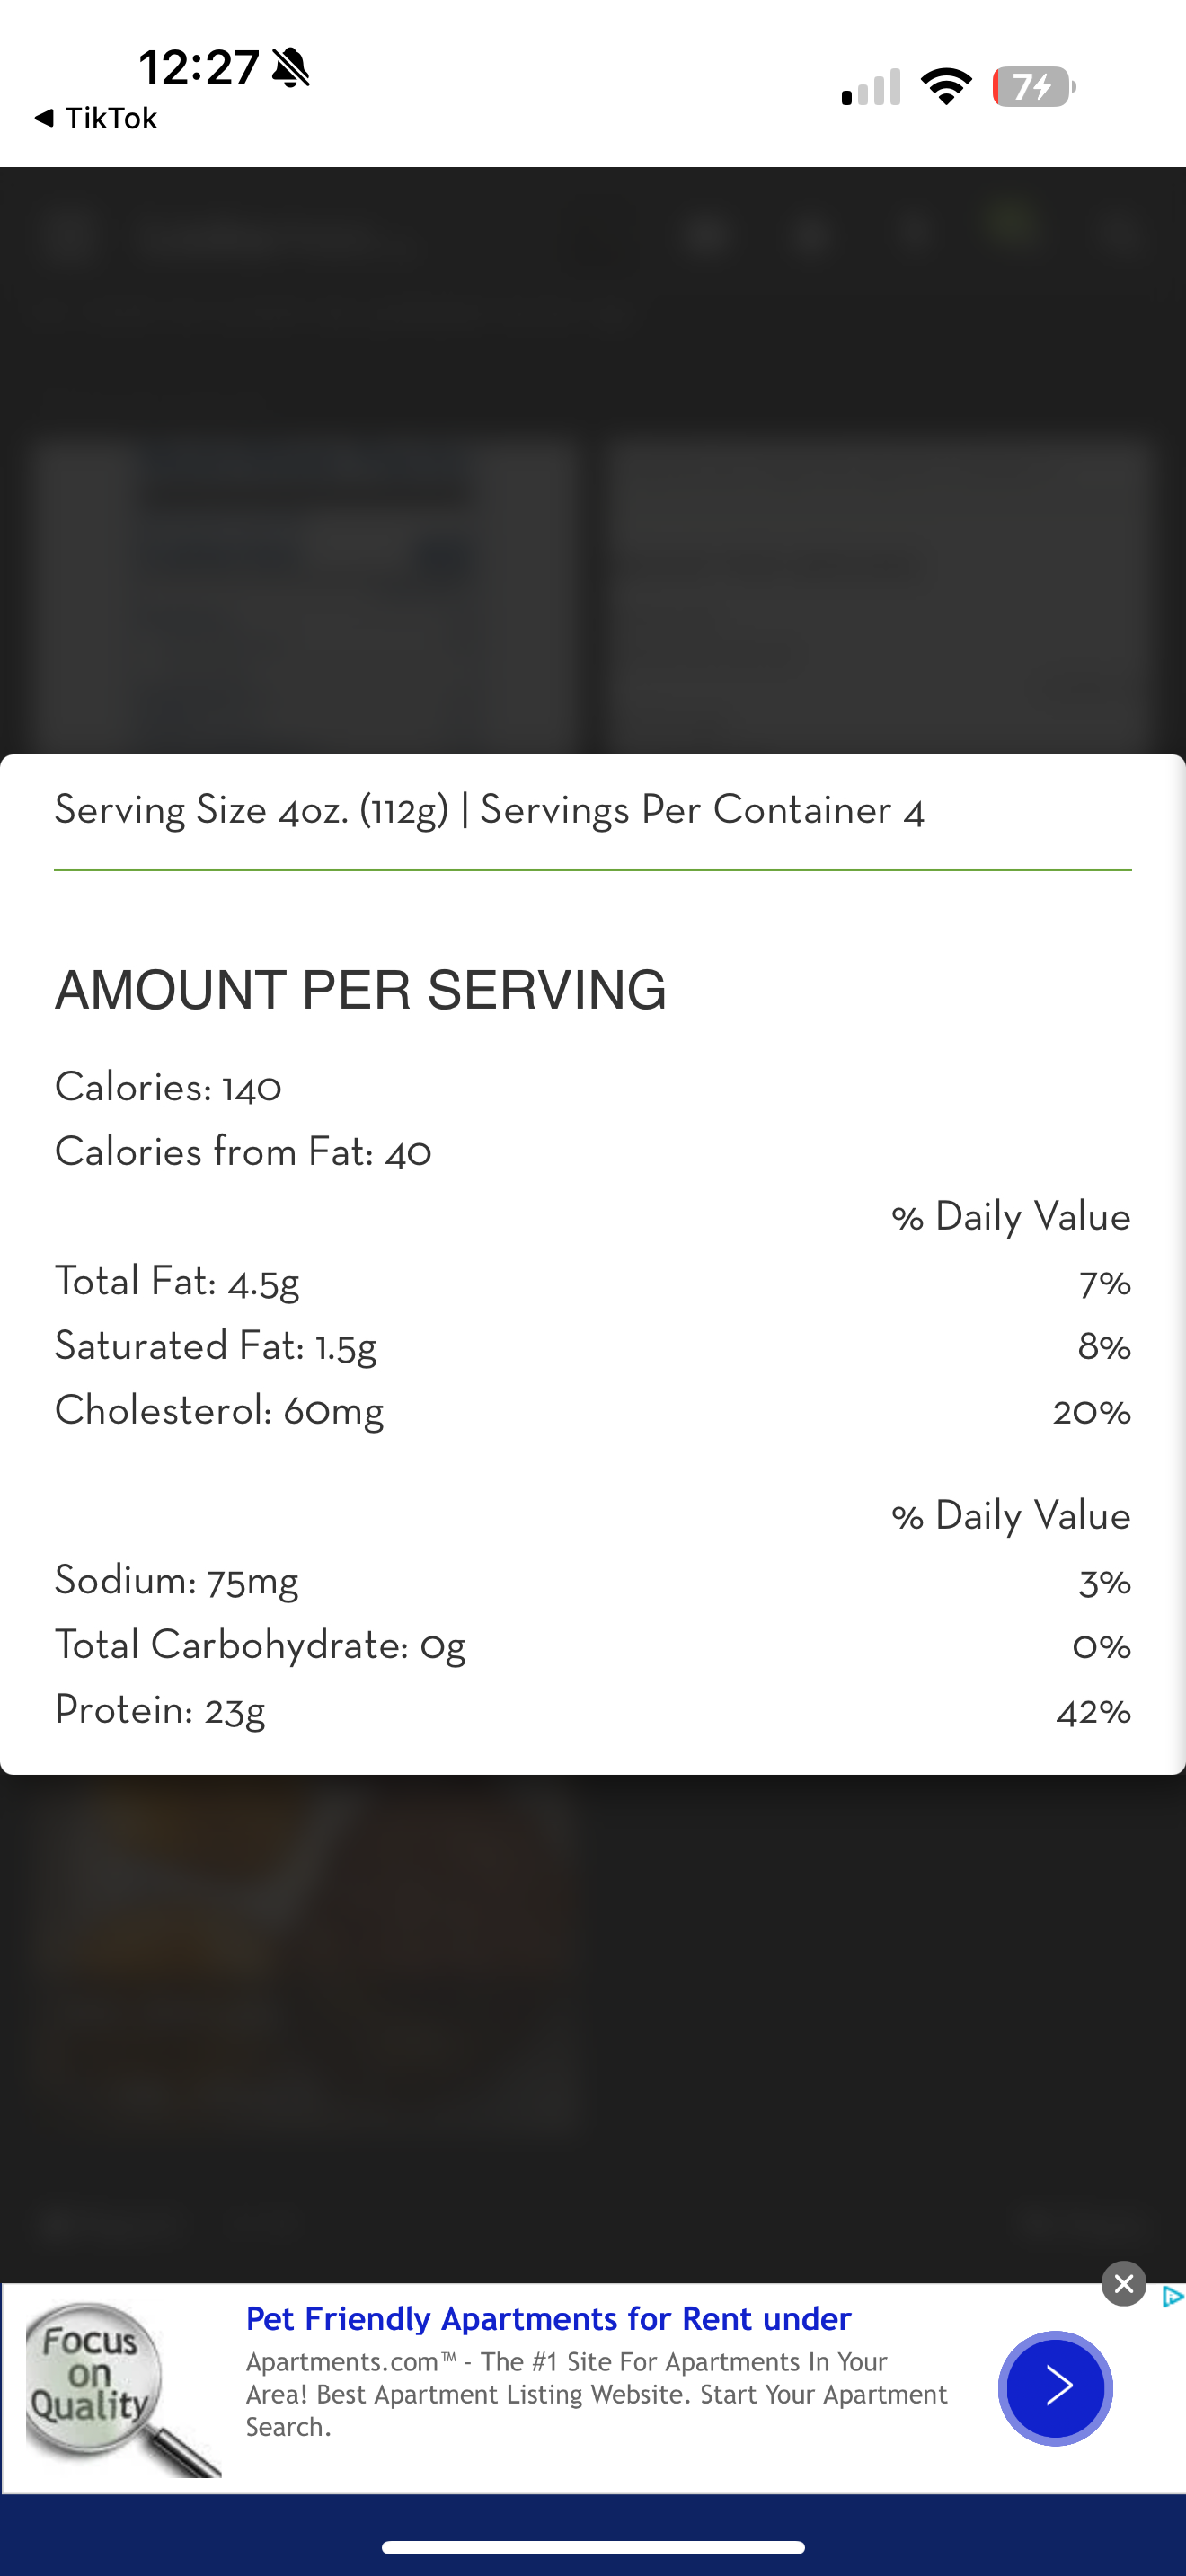1186x2576 pixels.
Task: Click the "Protein: 23g" row
Action: (160, 1710)
